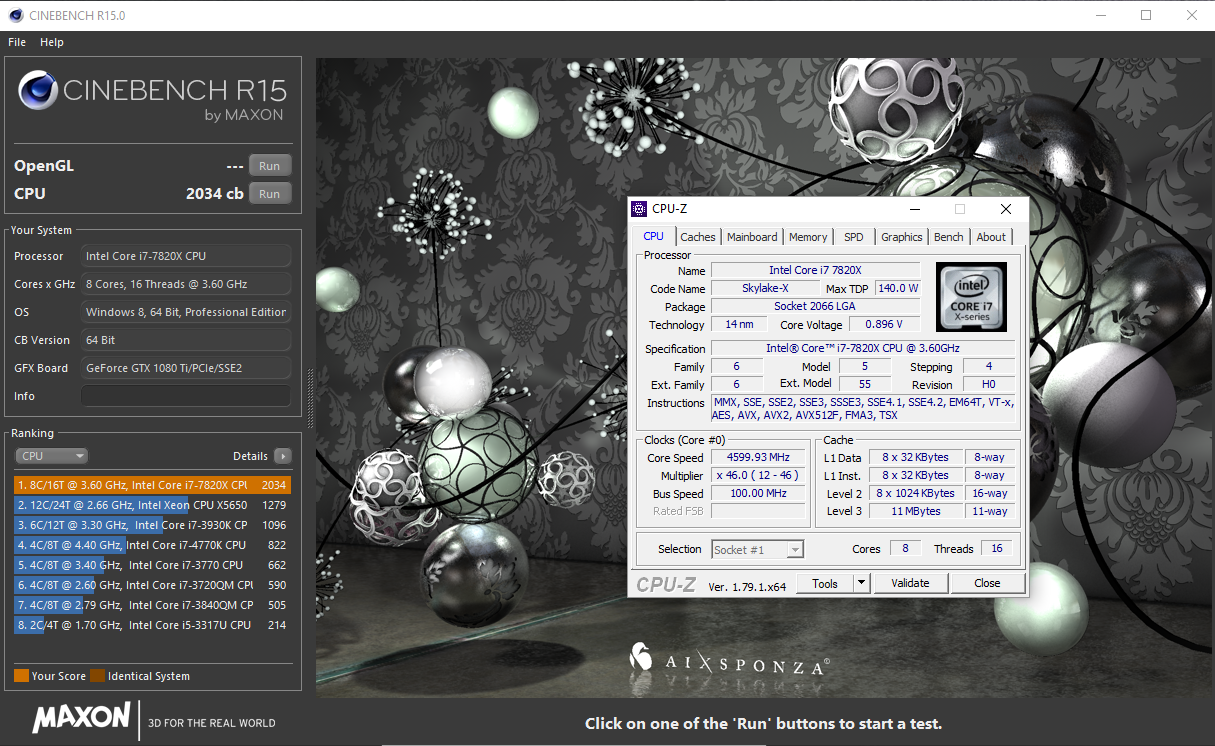
Task: Select the i7-4770K ranking row
Action: coord(153,545)
